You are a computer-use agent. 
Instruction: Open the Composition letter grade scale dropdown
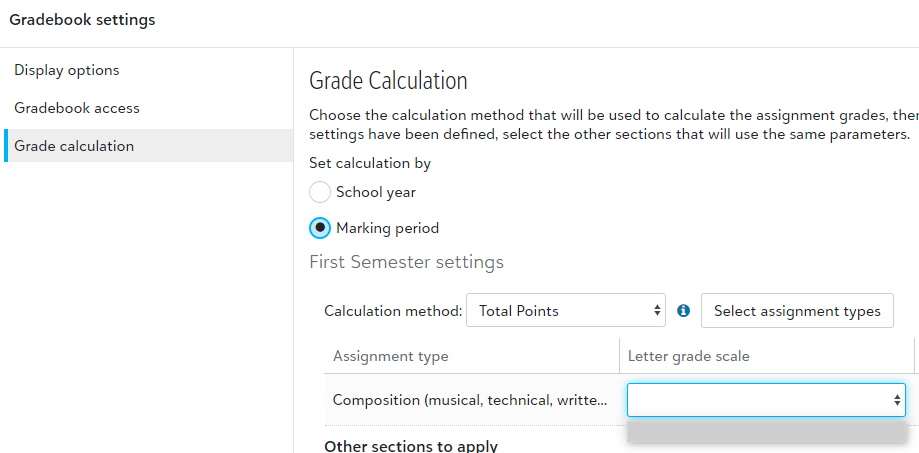click(x=765, y=400)
